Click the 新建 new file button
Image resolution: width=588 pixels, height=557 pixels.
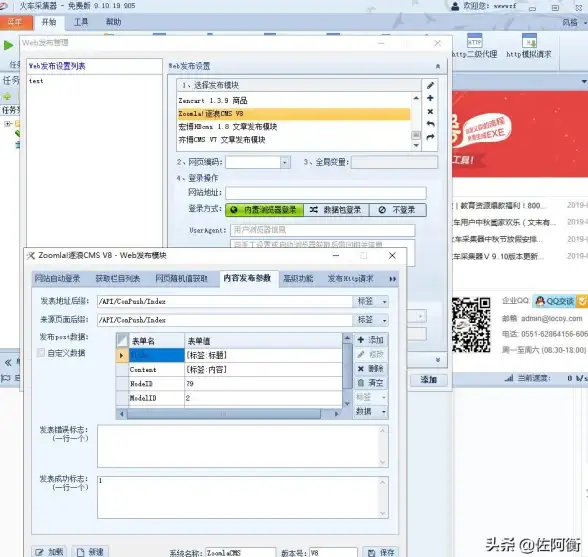pyautogui.click(x=90, y=552)
